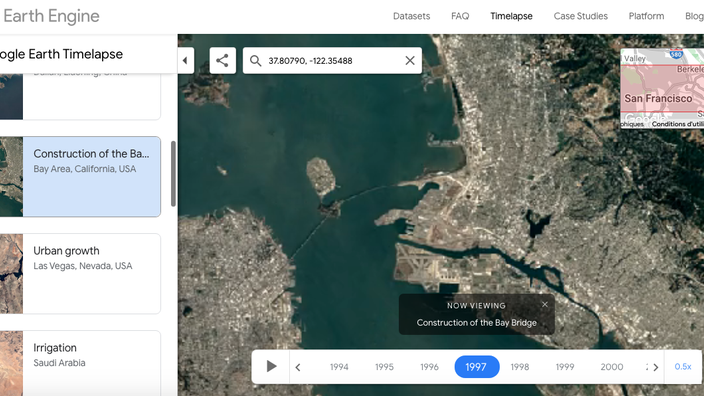
Task: Change playback speed 0.5x
Action: (683, 366)
